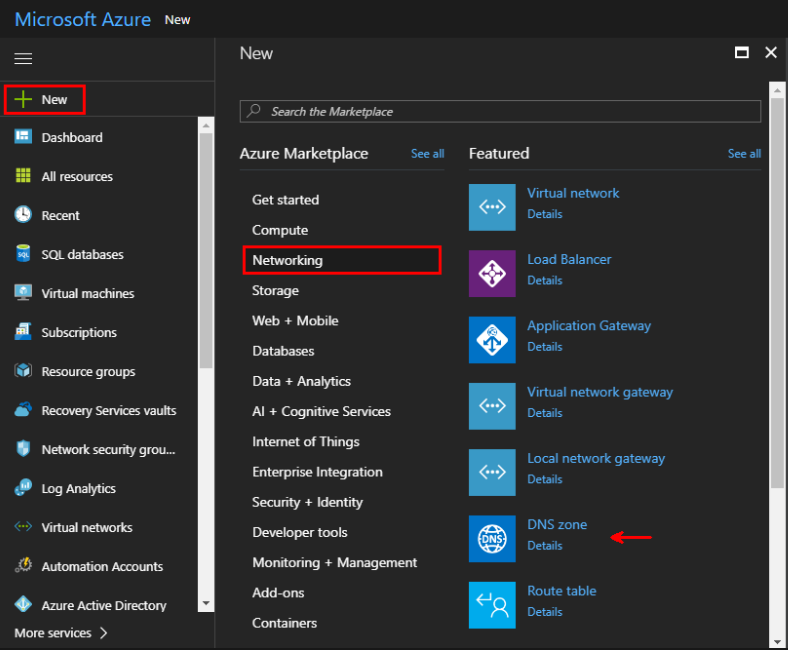
Task: Click the magnifier icon in Marketplace search
Action: click(x=254, y=110)
